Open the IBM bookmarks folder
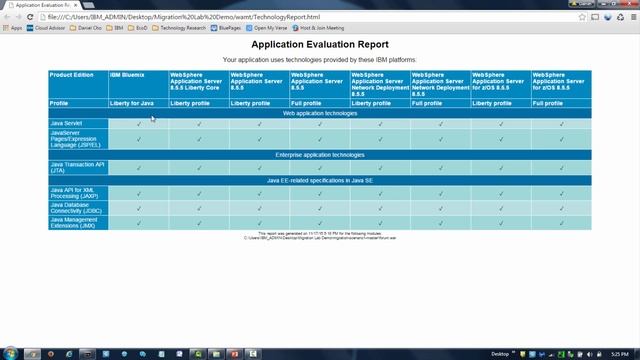Viewport: 640px width, 360px height. pyautogui.click(x=115, y=28)
